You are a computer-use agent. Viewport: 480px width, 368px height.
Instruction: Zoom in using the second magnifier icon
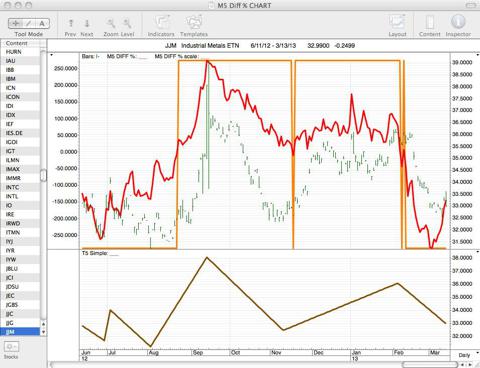(x=127, y=23)
